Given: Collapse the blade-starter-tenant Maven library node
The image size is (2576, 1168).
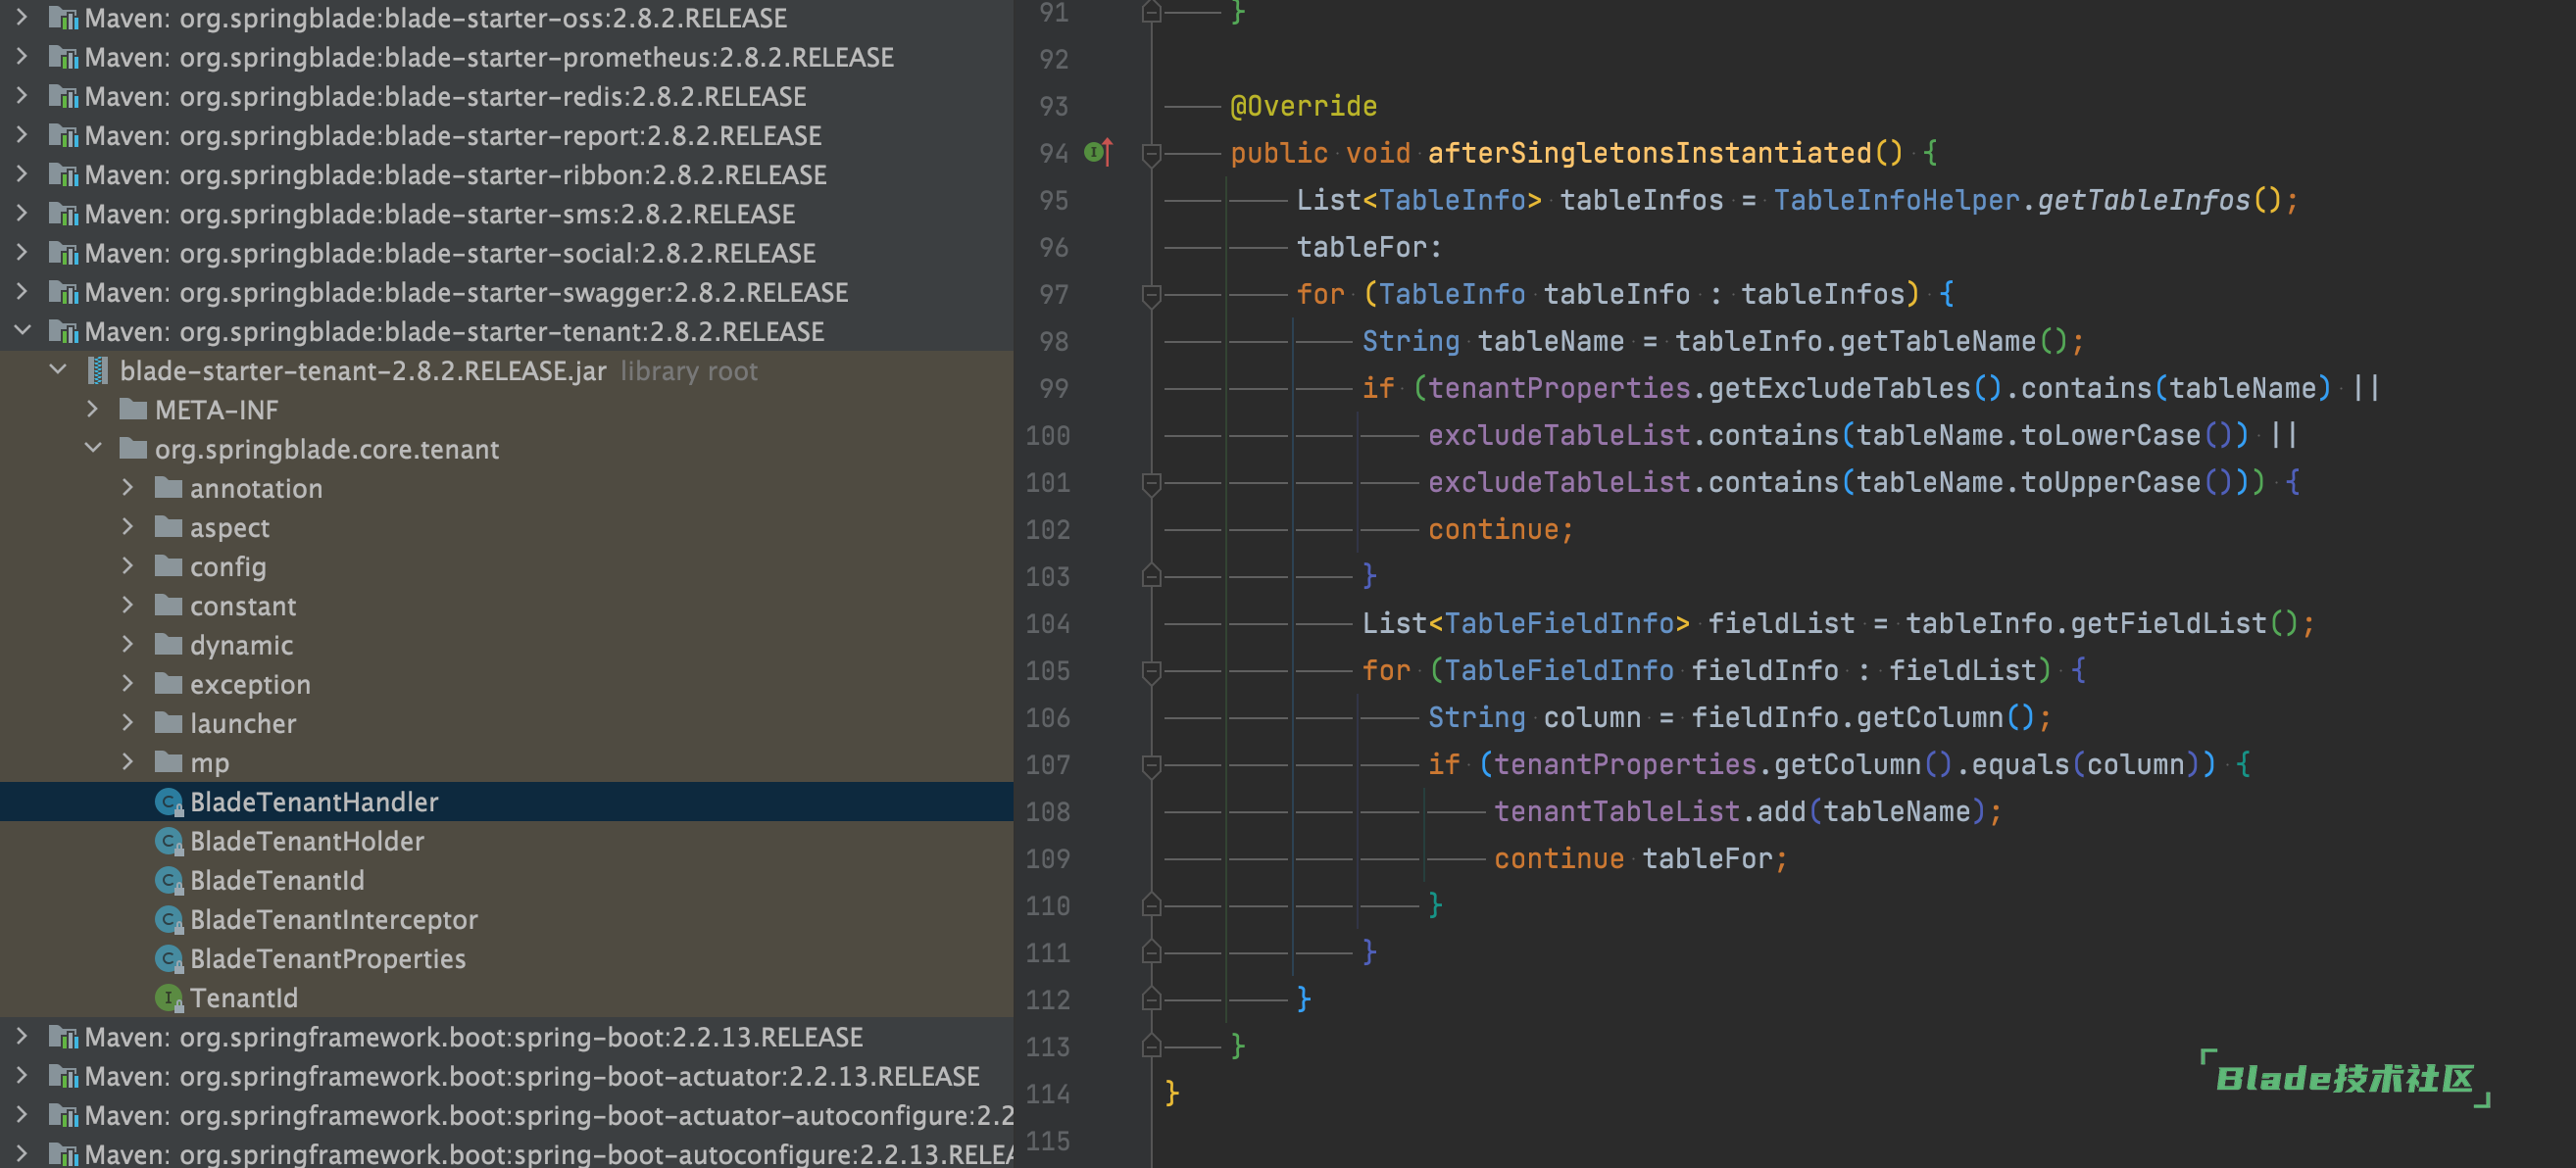Looking at the screenshot, I should click(x=22, y=330).
